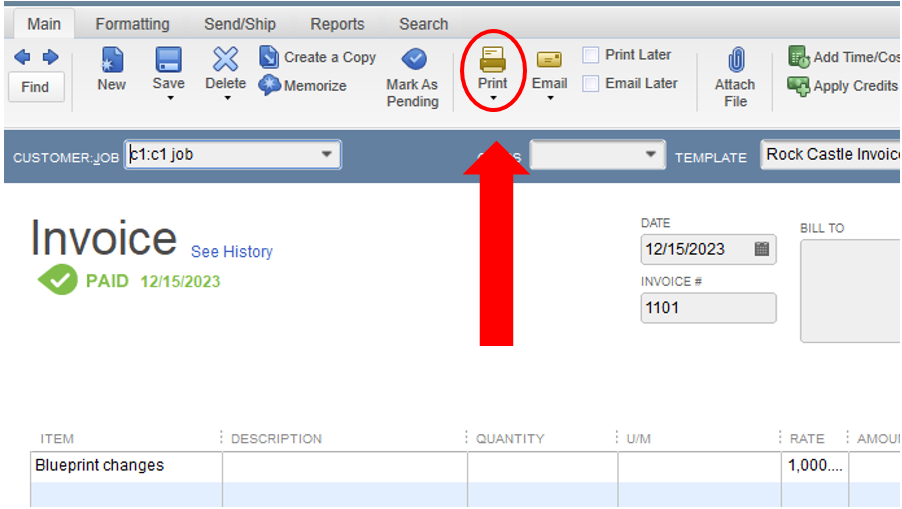Click the Invoice # field
Screen dimensions: 902x509
tap(708, 308)
